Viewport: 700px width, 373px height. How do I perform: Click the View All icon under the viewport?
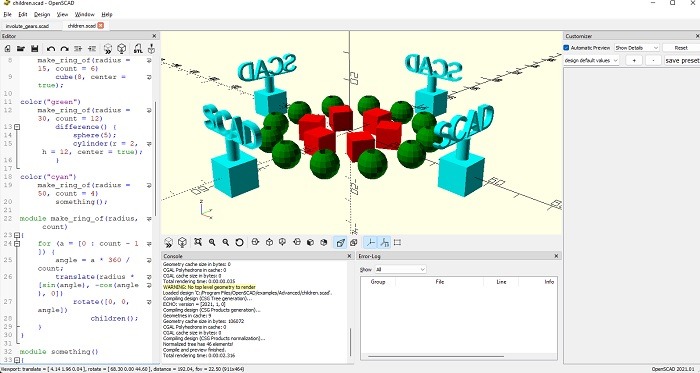[x=198, y=242]
